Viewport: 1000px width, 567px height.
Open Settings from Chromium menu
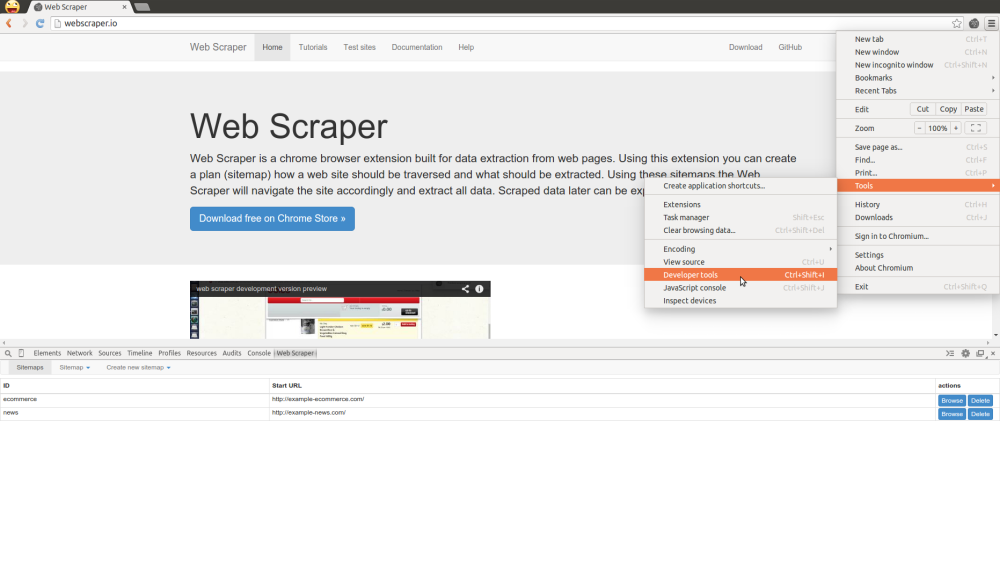click(x=918, y=255)
